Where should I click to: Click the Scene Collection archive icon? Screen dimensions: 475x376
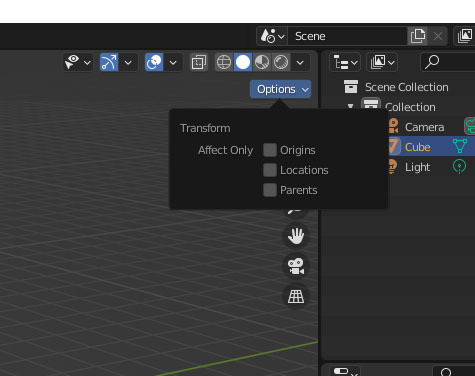pyautogui.click(x=351, y=87)
